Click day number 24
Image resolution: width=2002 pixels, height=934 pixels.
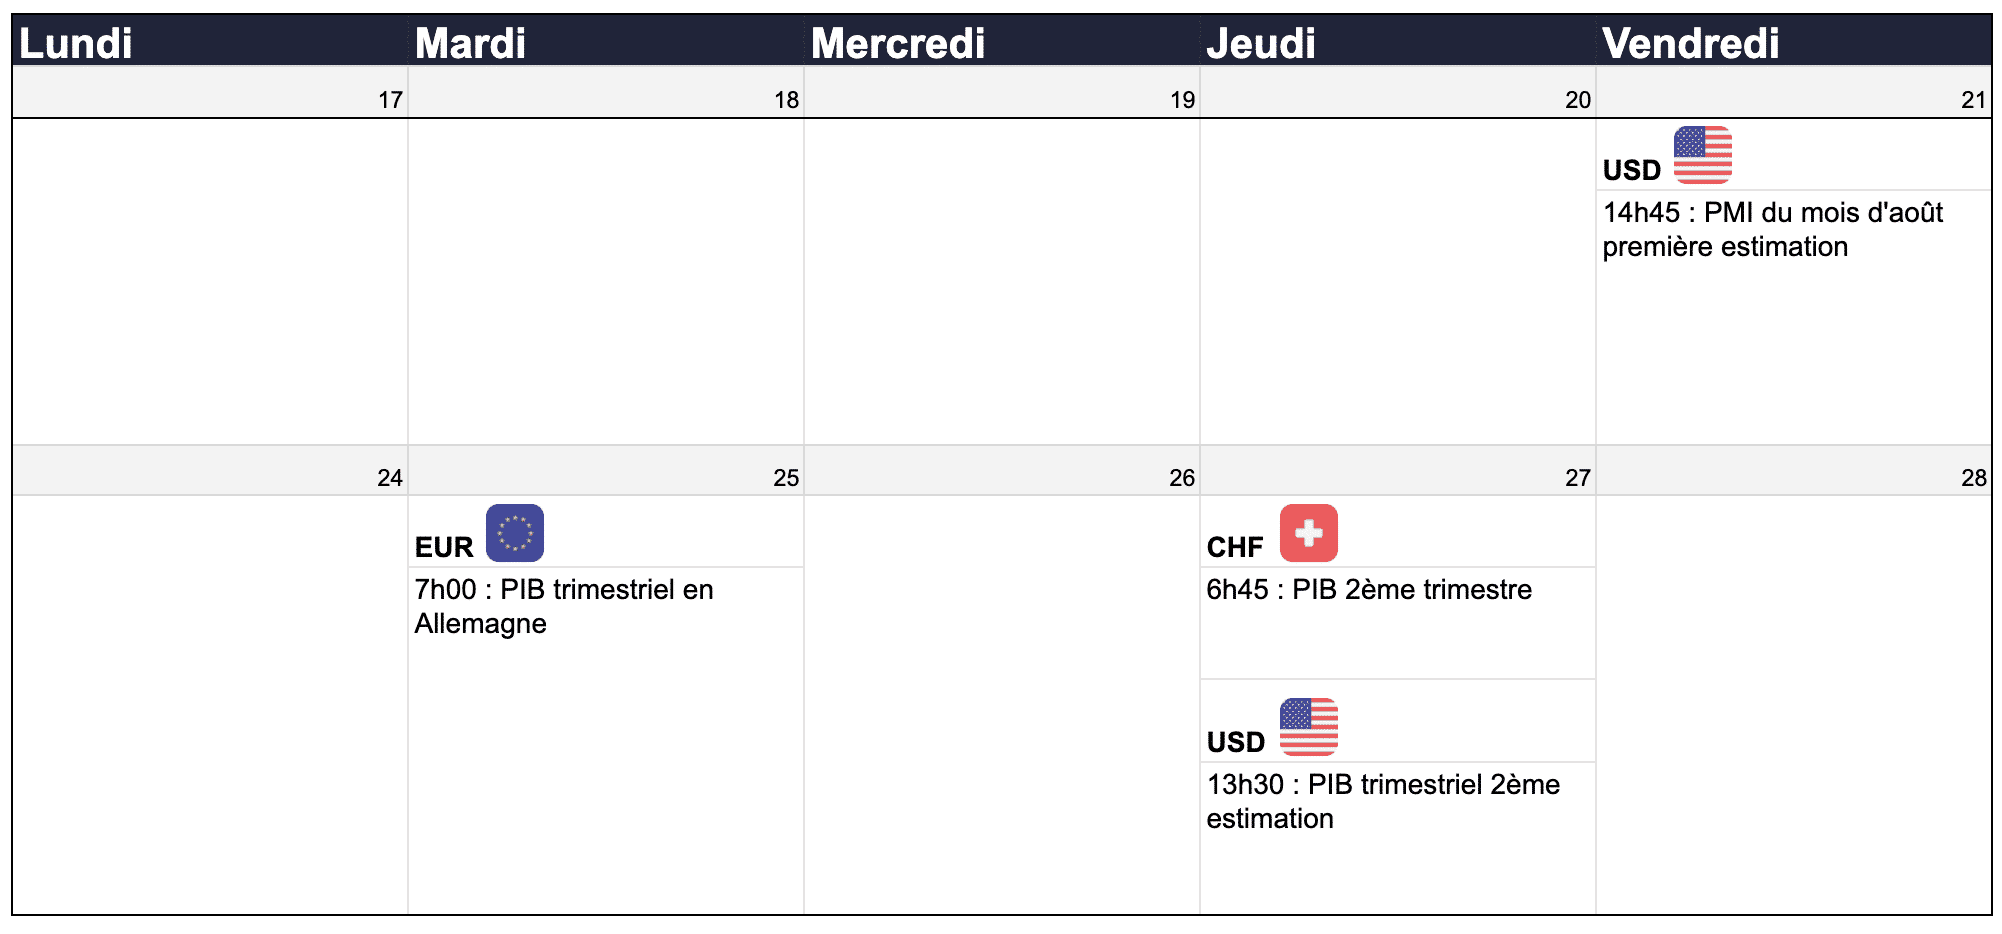(390, 478)
